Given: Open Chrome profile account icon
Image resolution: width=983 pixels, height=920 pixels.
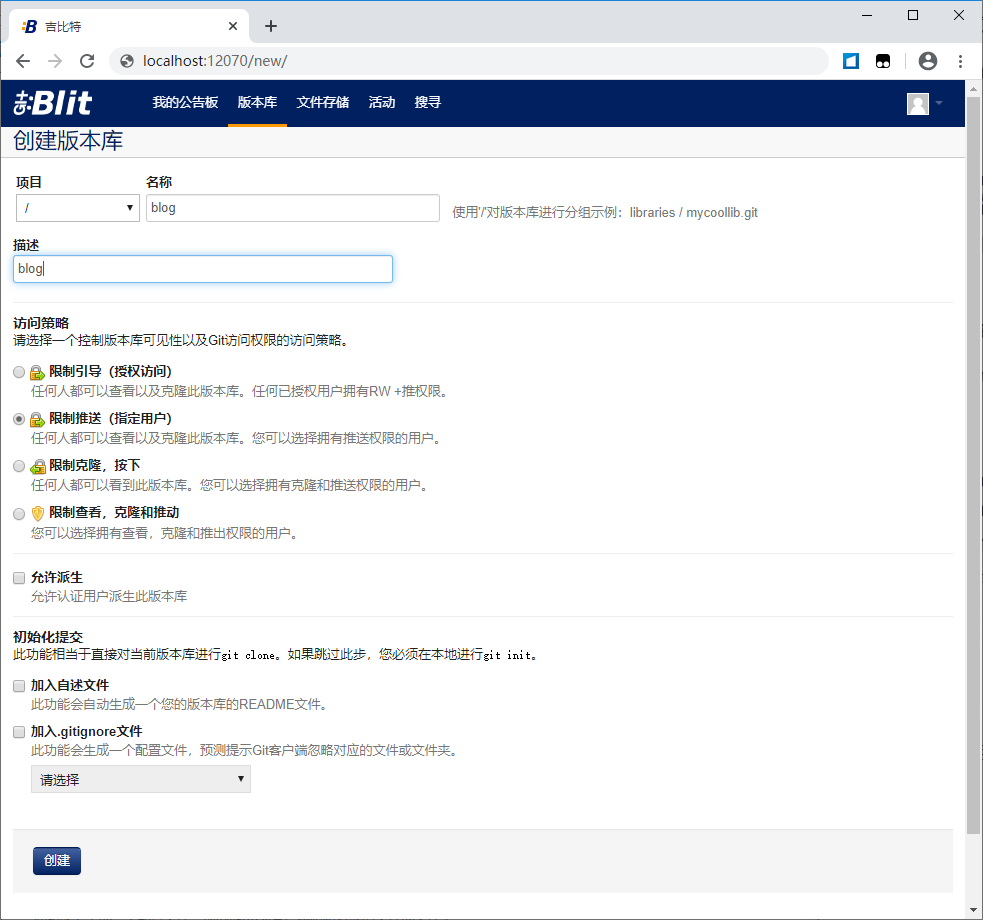Looking at the screenshot, I should pos(927,61).
